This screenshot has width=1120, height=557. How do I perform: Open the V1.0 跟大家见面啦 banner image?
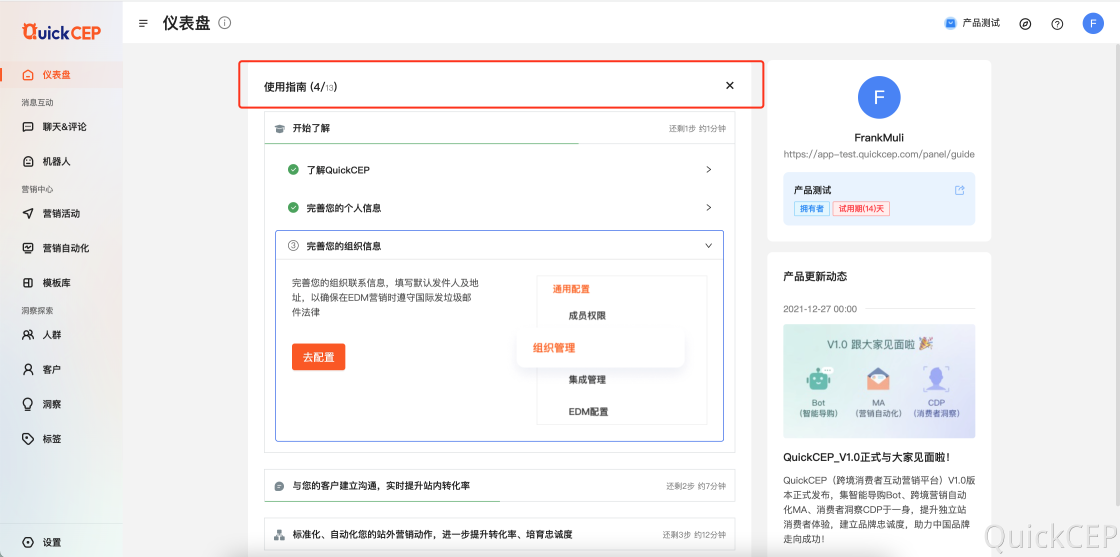(879, 381)
